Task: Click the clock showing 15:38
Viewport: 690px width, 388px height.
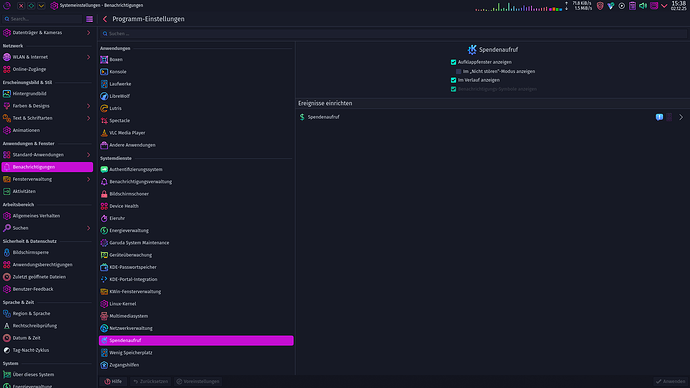Action: point(679,5)
